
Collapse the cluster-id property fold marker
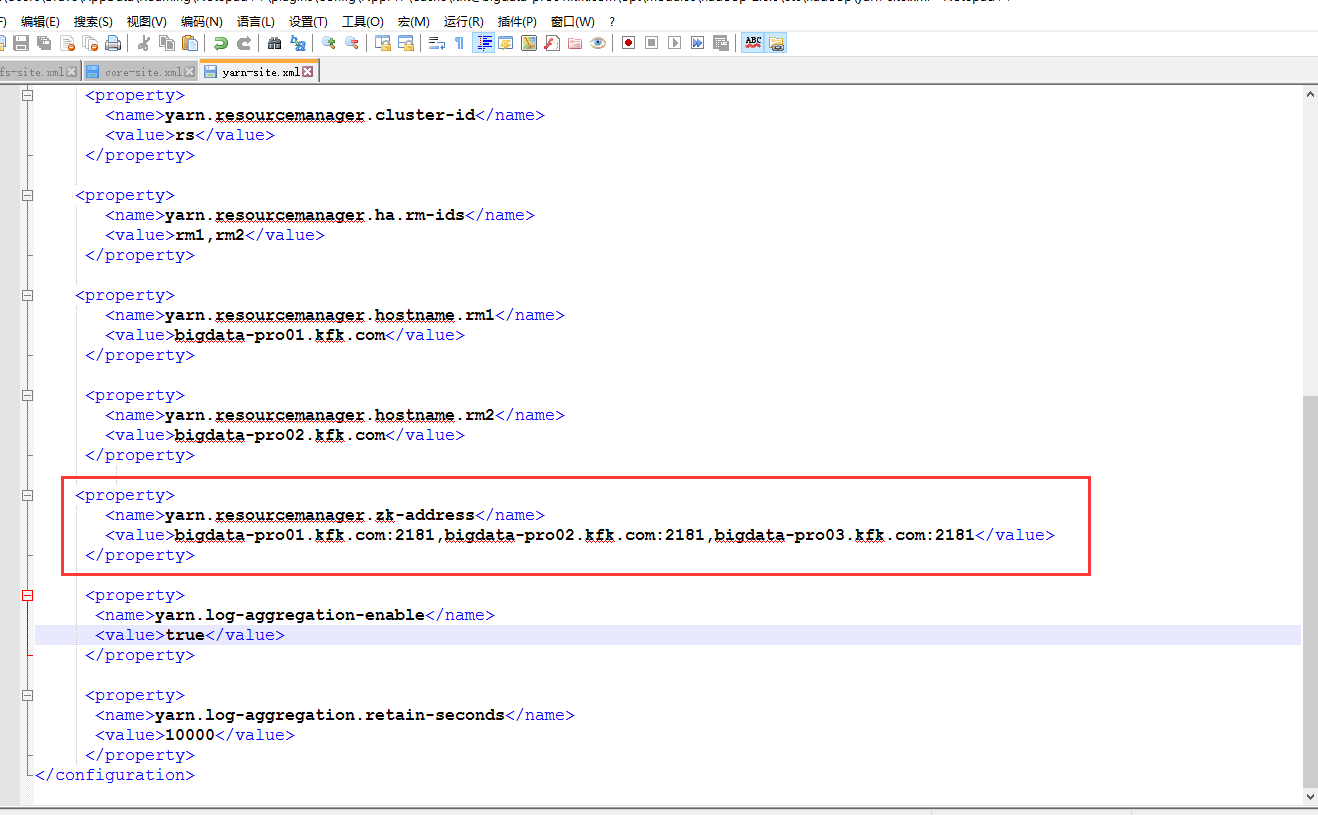coord(28,95)
